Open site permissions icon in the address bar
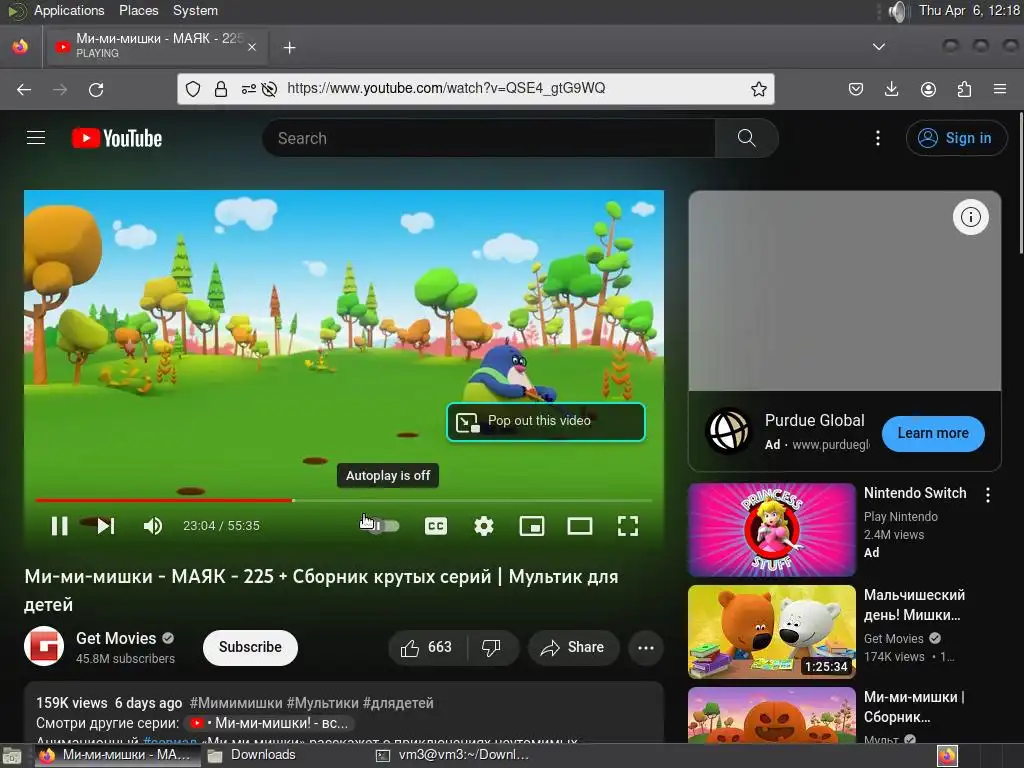 (248, 89)
